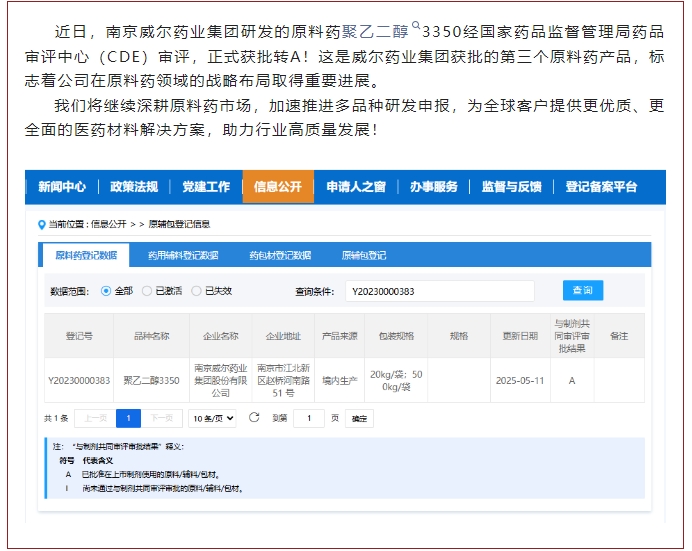The image size is (692, 551).
Task: Switch to the 药包材登记数据 tab
Action: (280, 255)
